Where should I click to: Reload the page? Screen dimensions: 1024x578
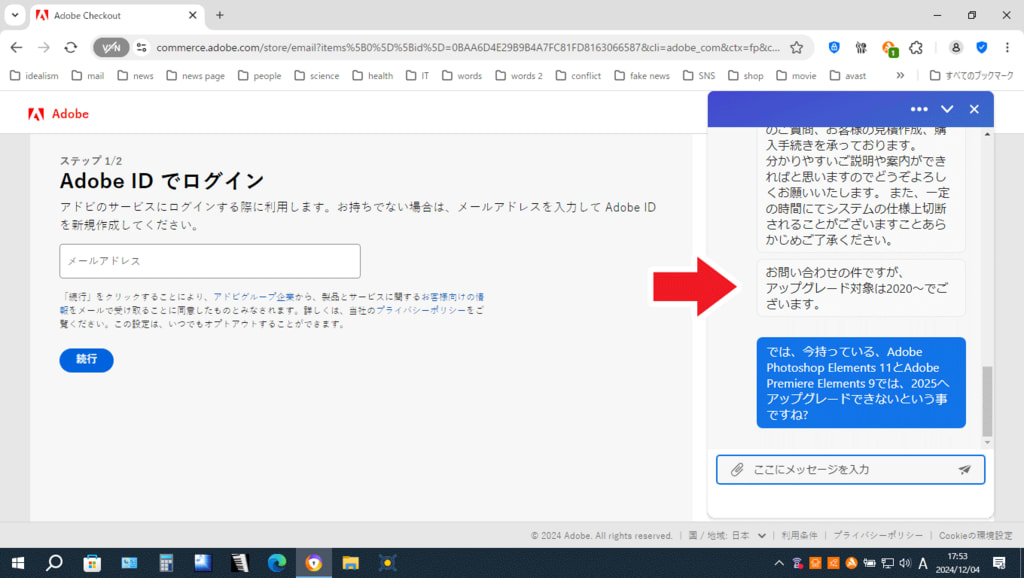coord(71,47)
